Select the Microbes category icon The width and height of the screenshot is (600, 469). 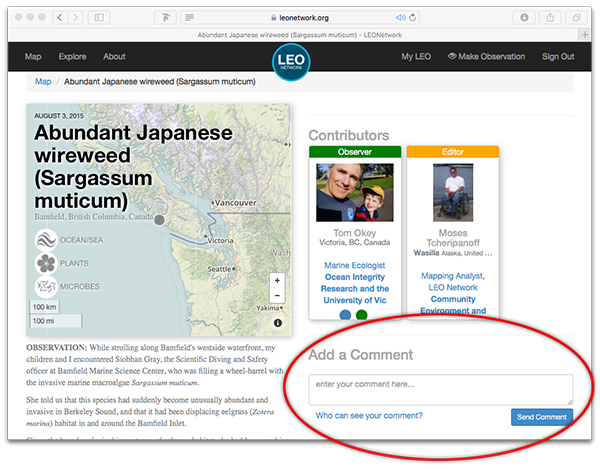pos(46,288)
